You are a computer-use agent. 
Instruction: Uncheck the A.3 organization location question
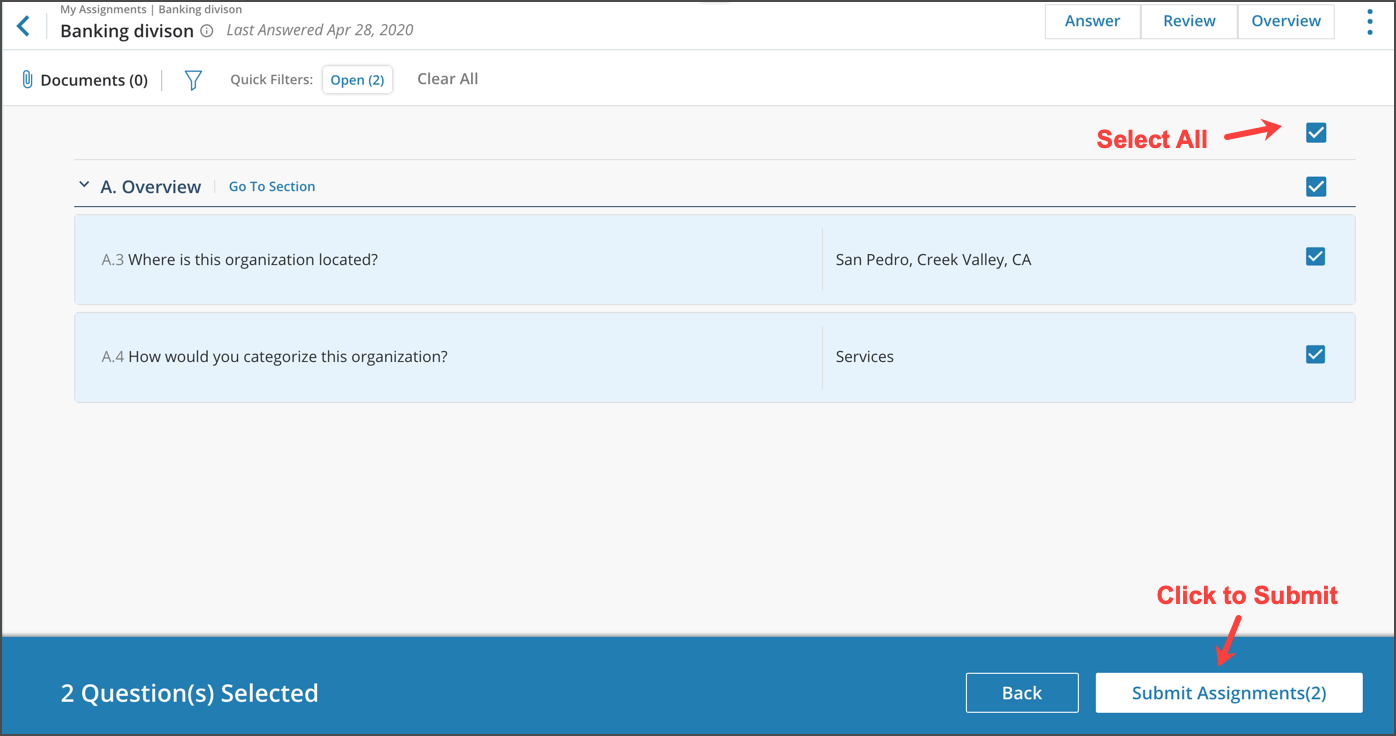(1316, 256)
